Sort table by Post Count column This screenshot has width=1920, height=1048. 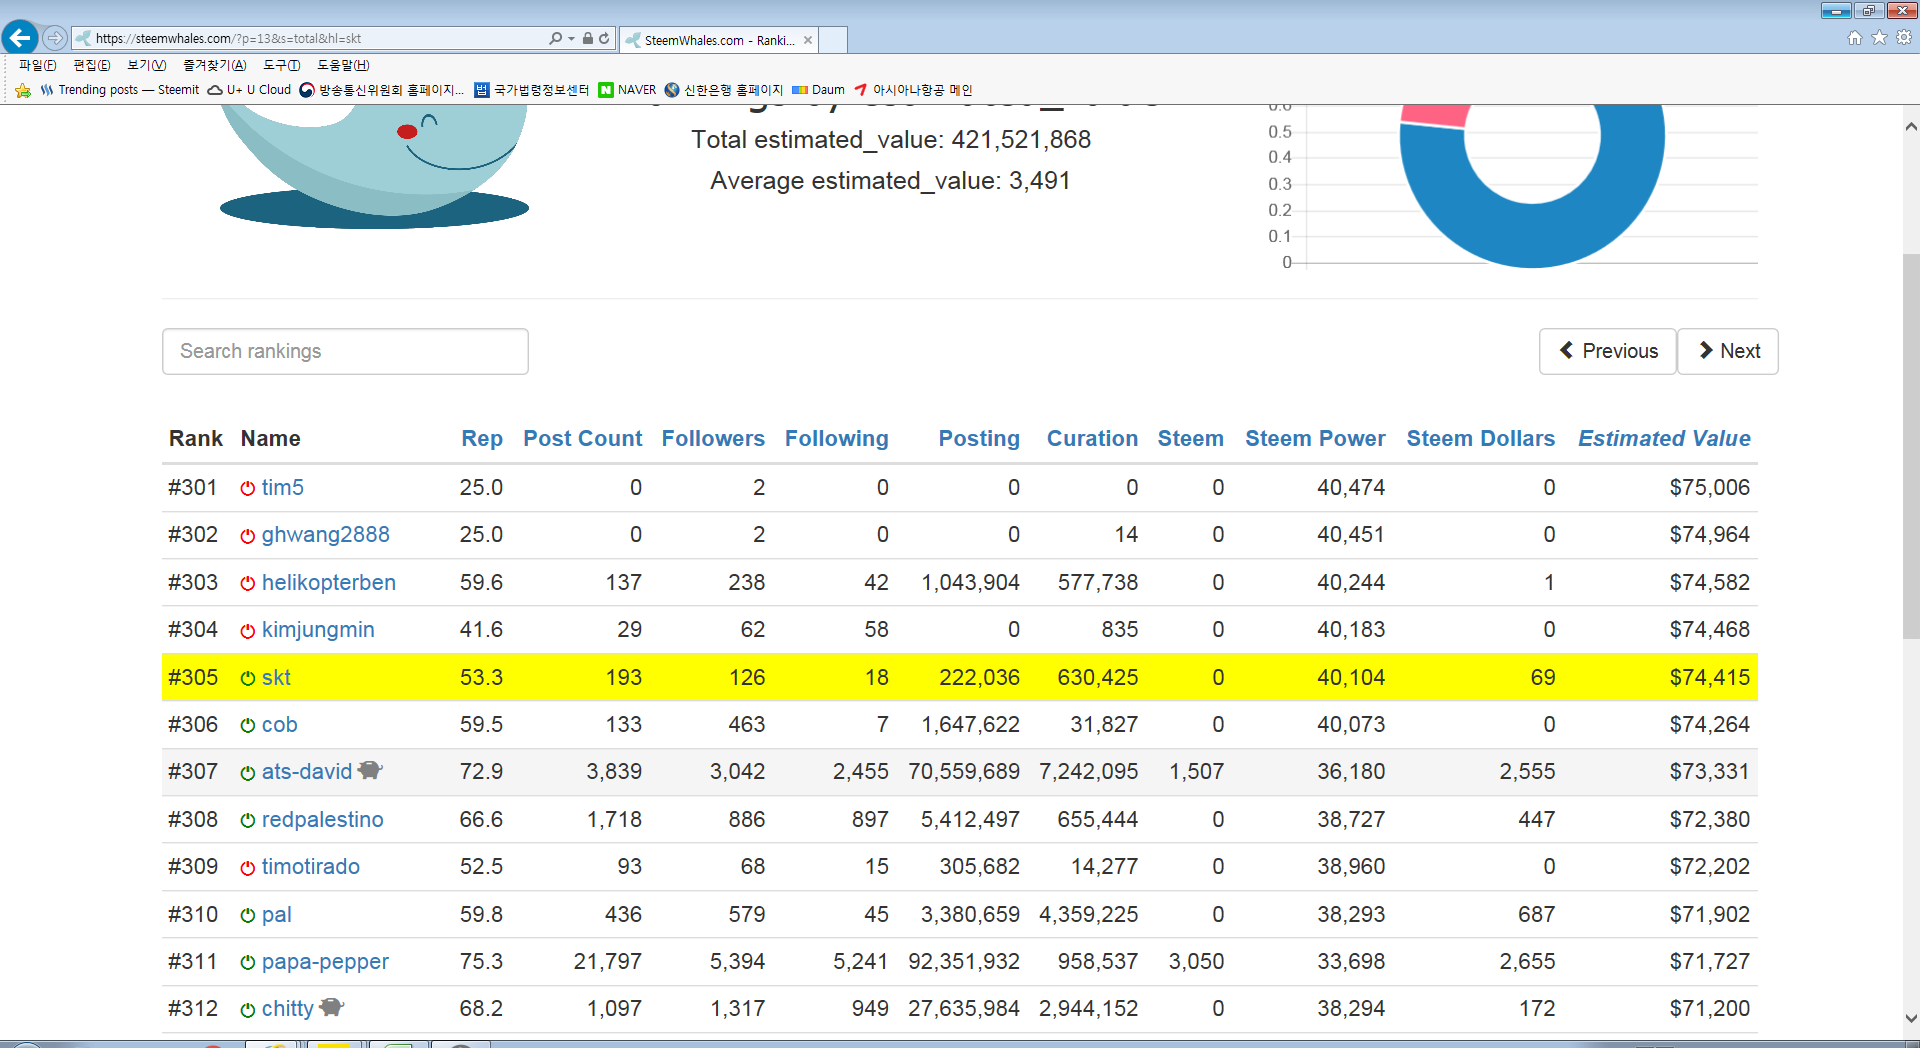(x=583, y=439)
